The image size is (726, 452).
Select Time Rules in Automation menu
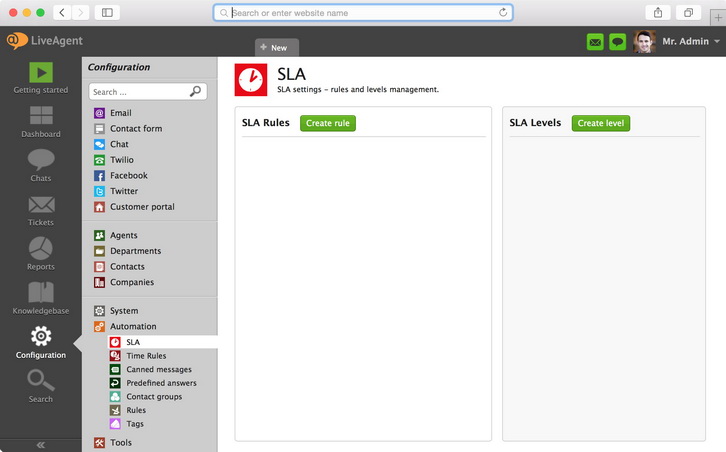pyautogui.click(x=146, y=356)
